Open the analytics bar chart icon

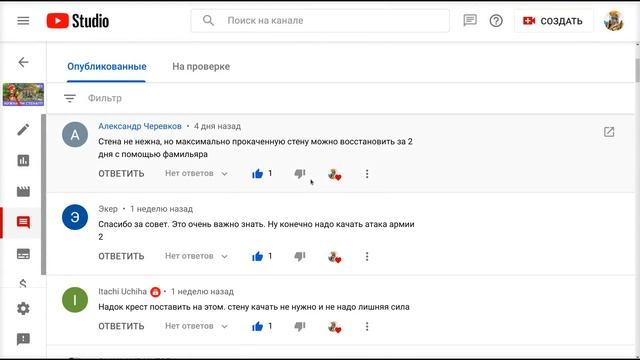click(23, 160)
